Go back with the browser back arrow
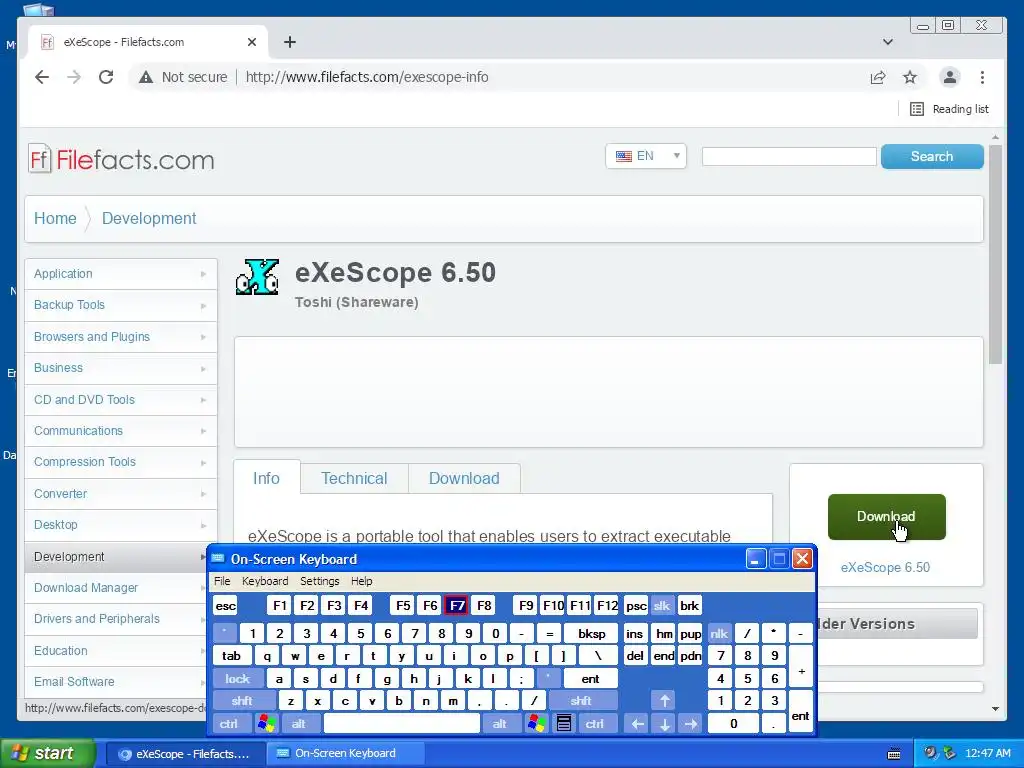The height and width of the screenshot is (768, 1024). coord(42,77)
